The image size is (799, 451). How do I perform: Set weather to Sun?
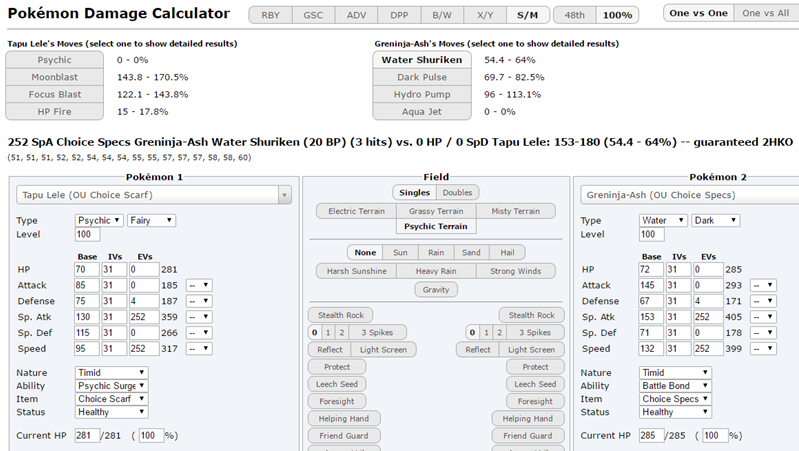[x=401, y=252]
